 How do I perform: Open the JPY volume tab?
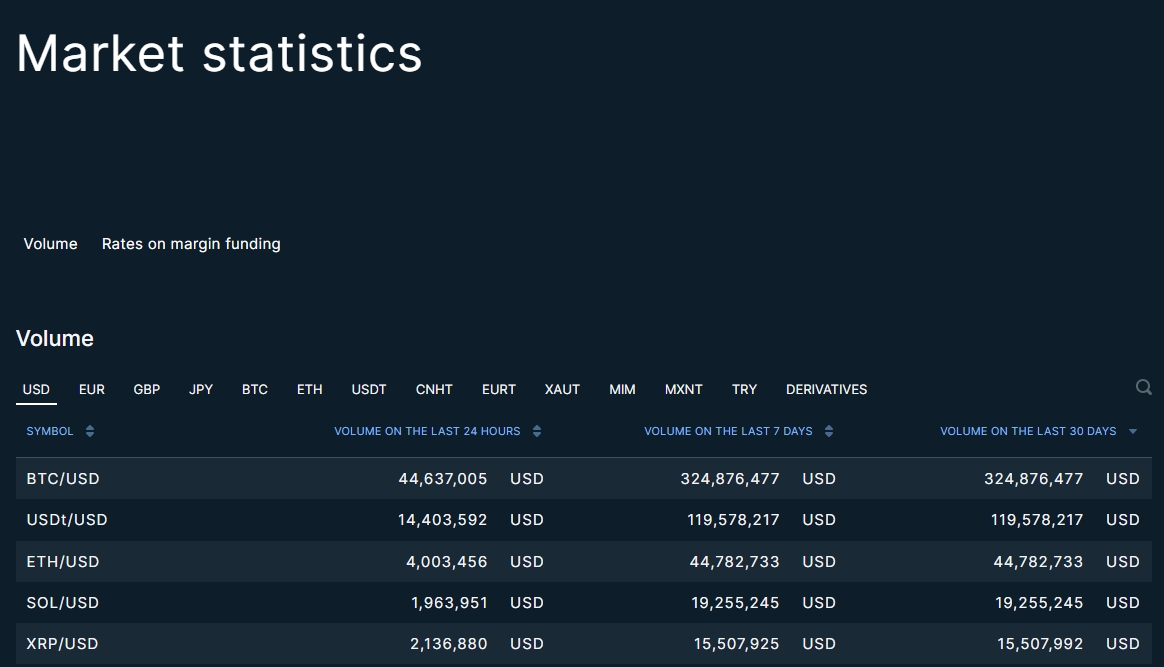point(201,389)
